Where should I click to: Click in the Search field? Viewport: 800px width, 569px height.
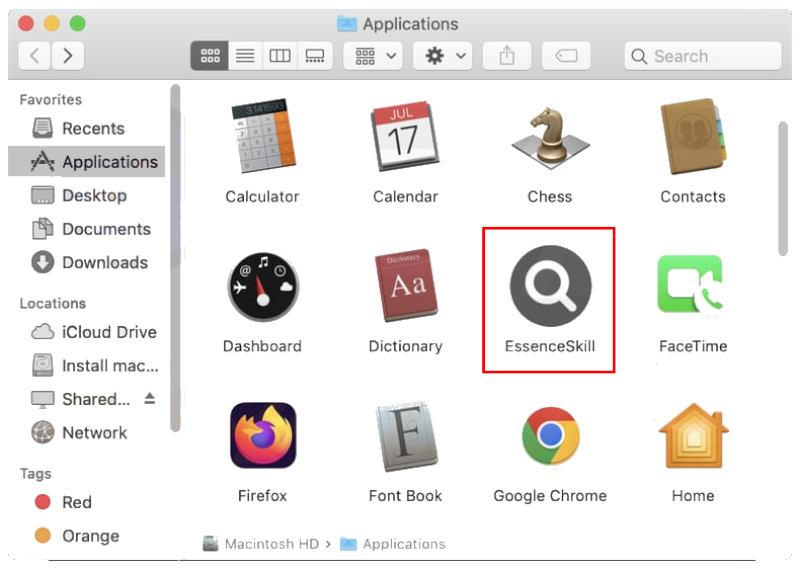point(703,56)
